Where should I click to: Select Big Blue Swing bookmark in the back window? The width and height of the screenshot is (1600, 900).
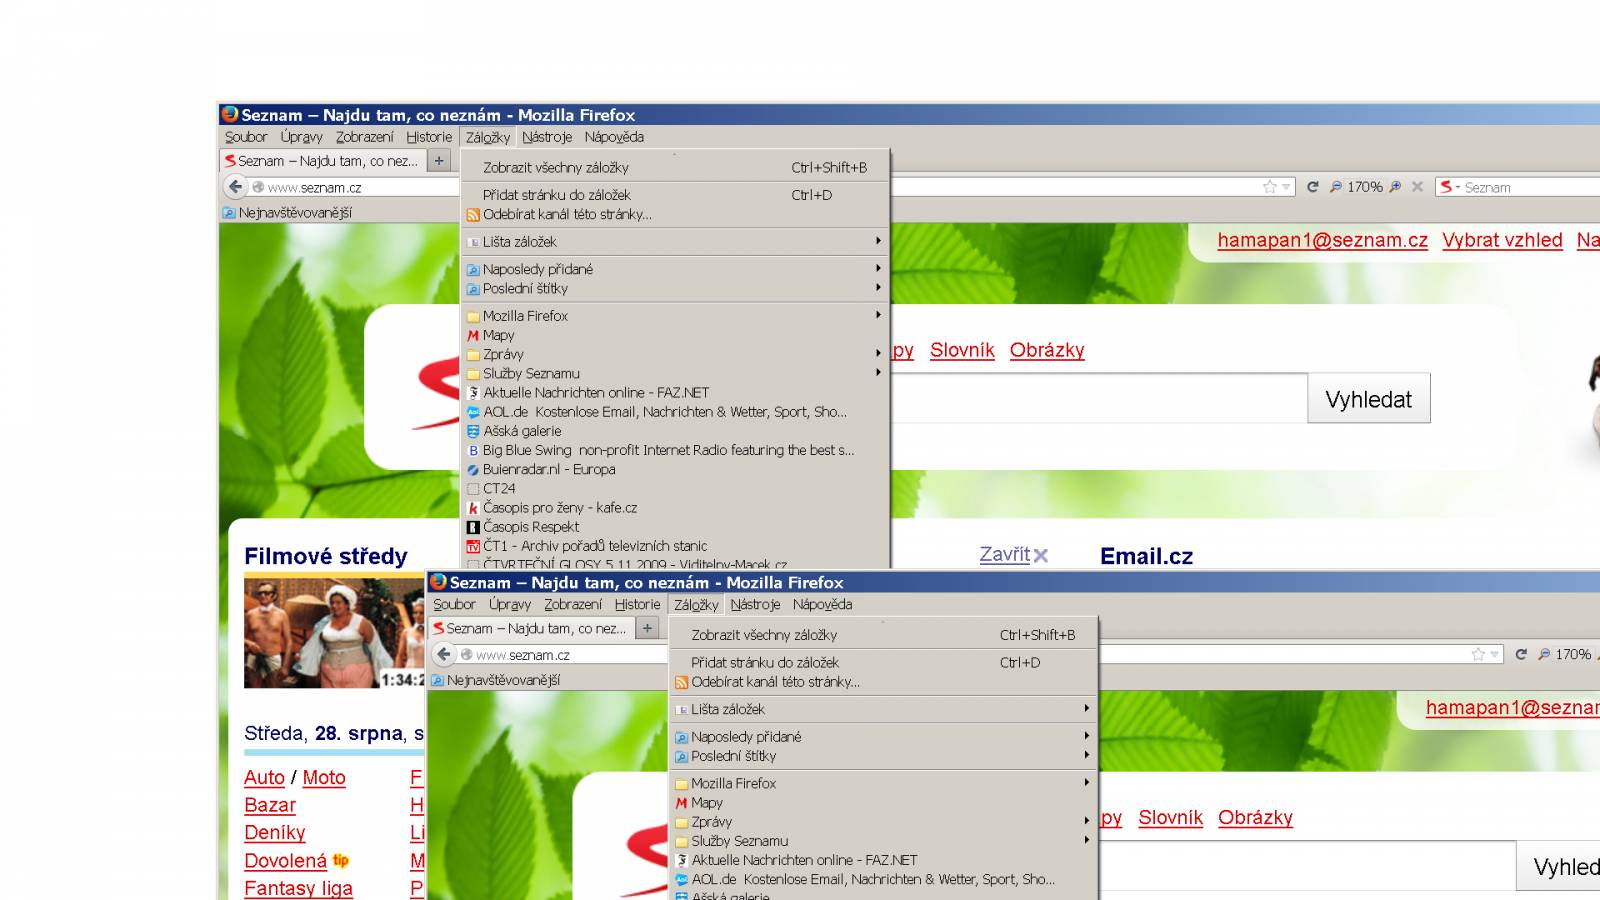tap(675, 450)
